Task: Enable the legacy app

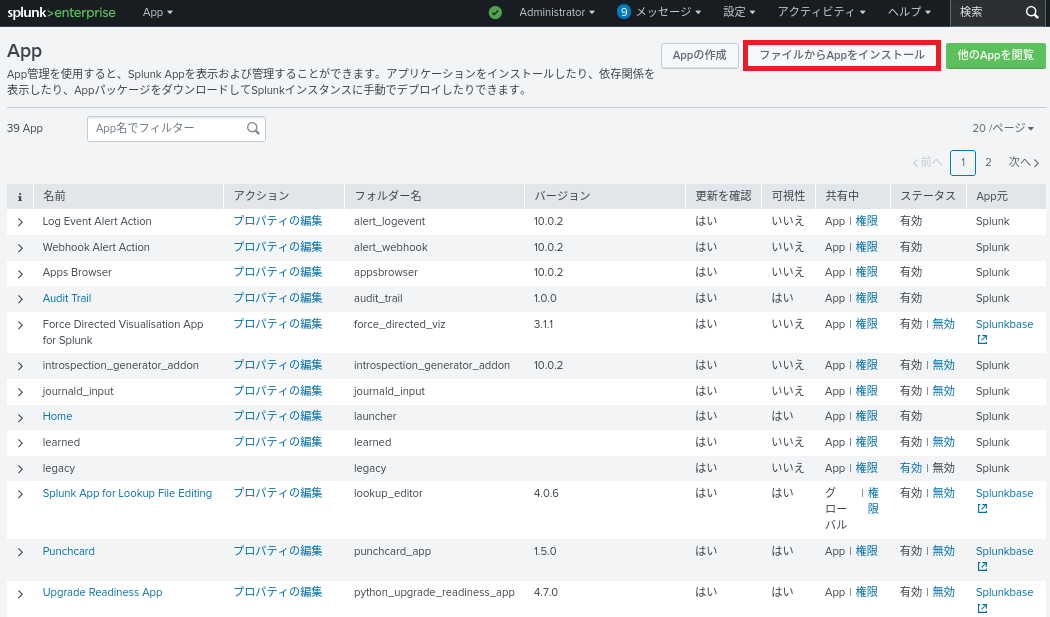Action: coord(910,468)
